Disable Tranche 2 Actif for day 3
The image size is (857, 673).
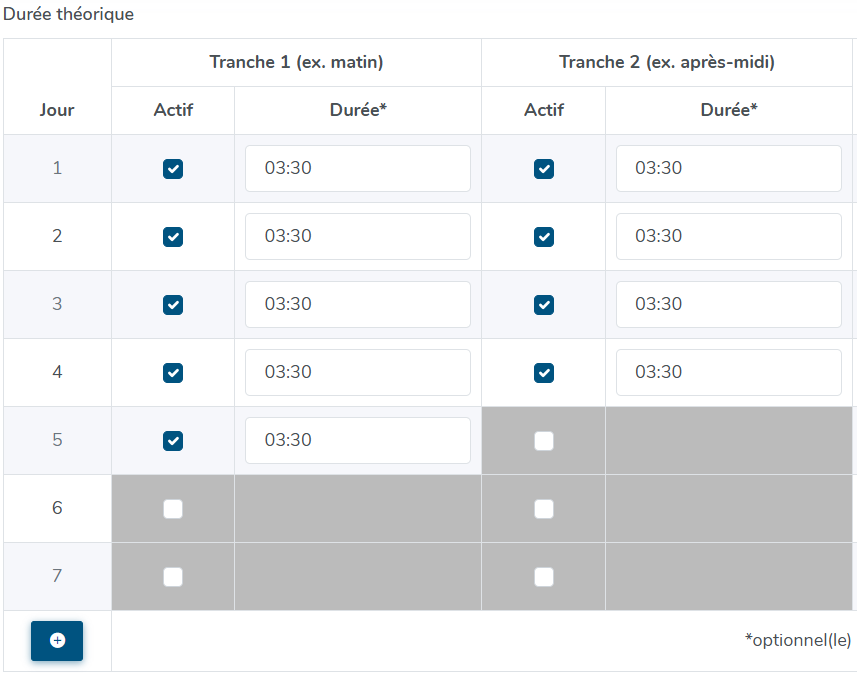click(x=544, y=305)
